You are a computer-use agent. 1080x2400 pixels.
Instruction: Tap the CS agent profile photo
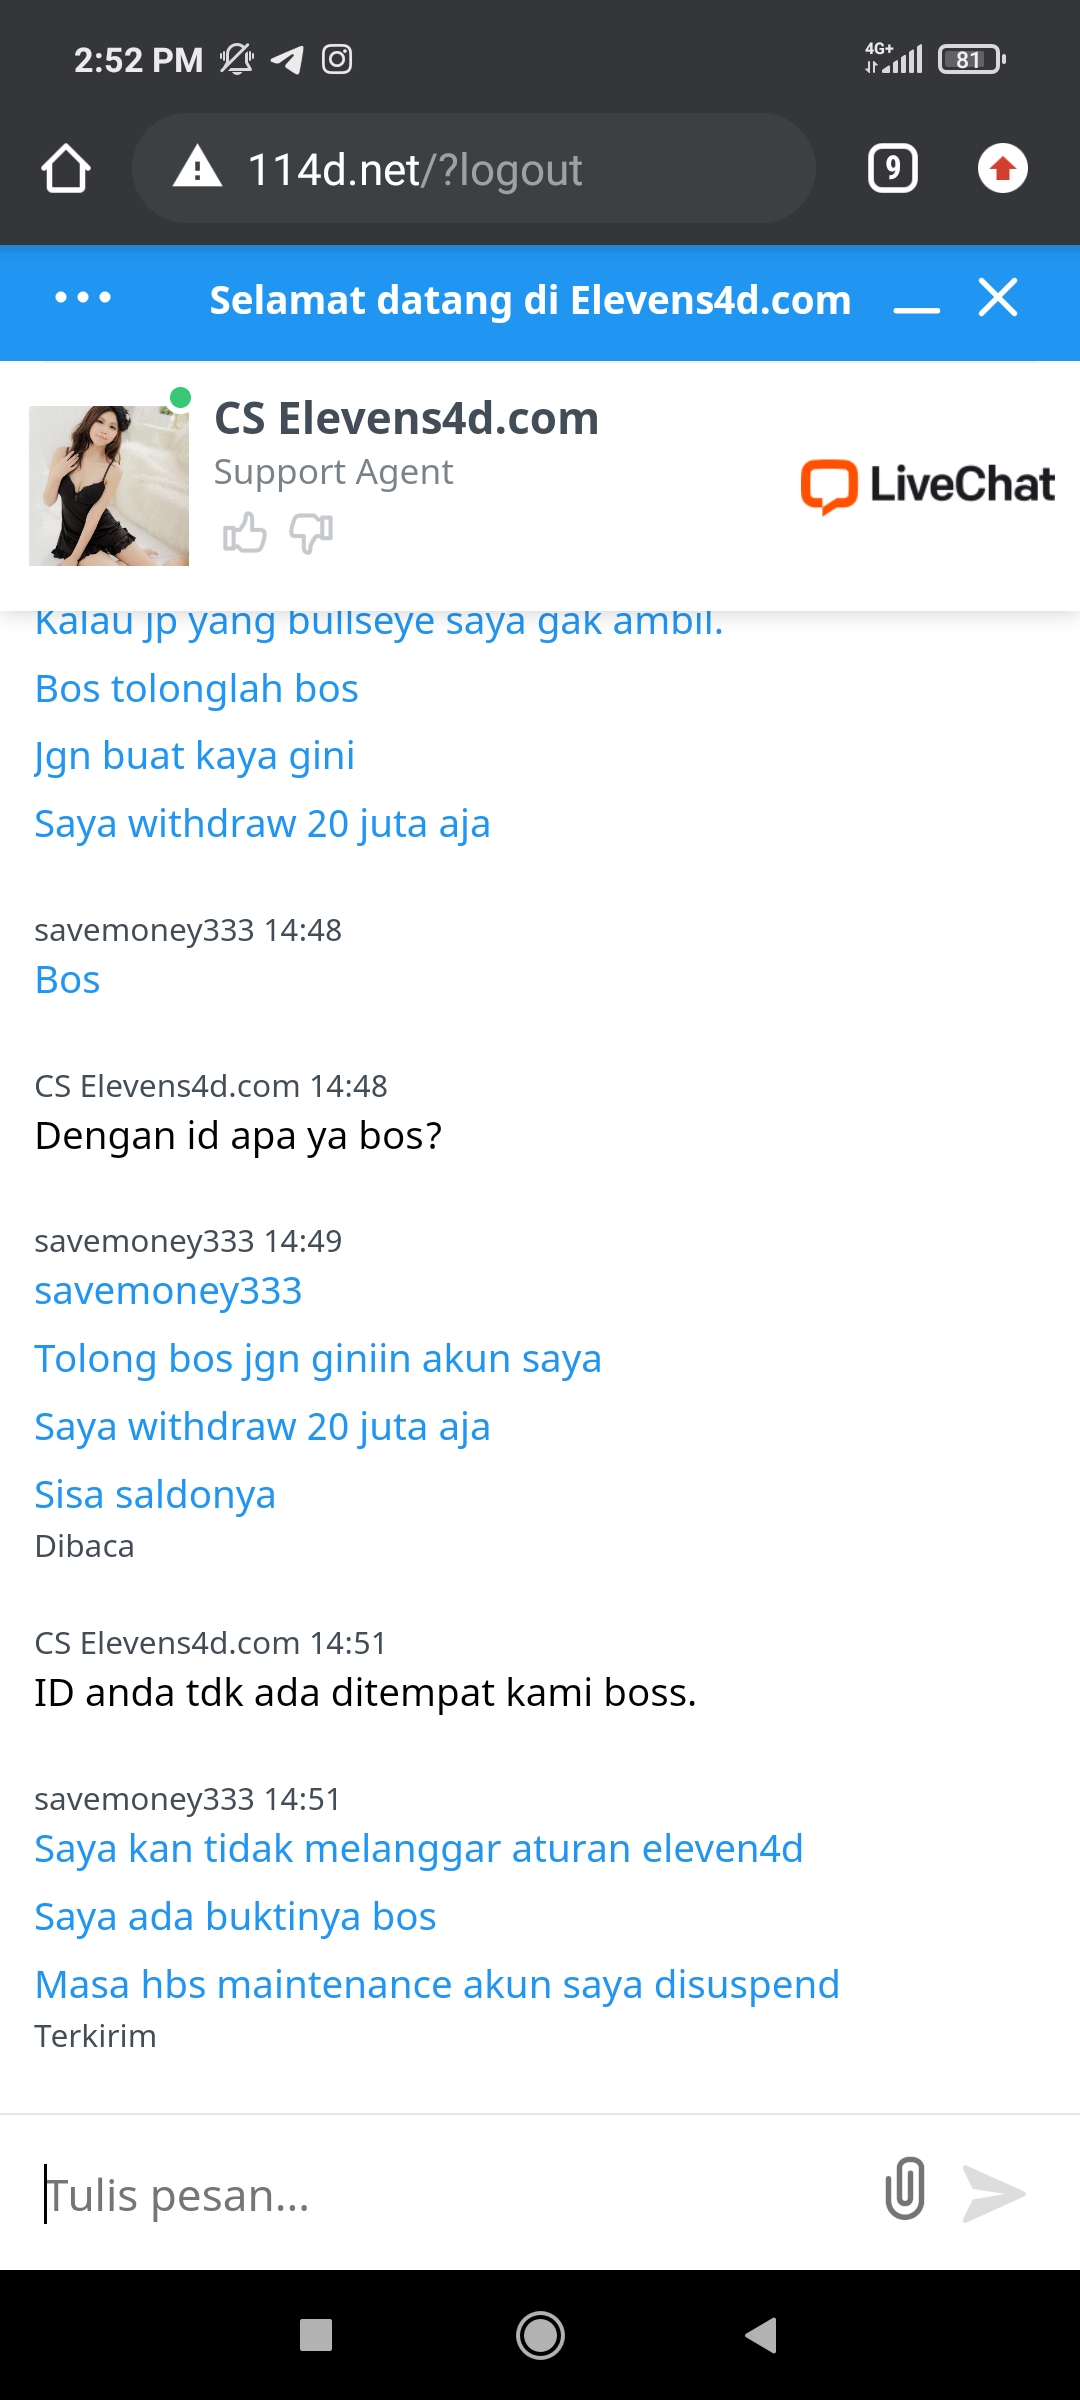click(109, 486)
